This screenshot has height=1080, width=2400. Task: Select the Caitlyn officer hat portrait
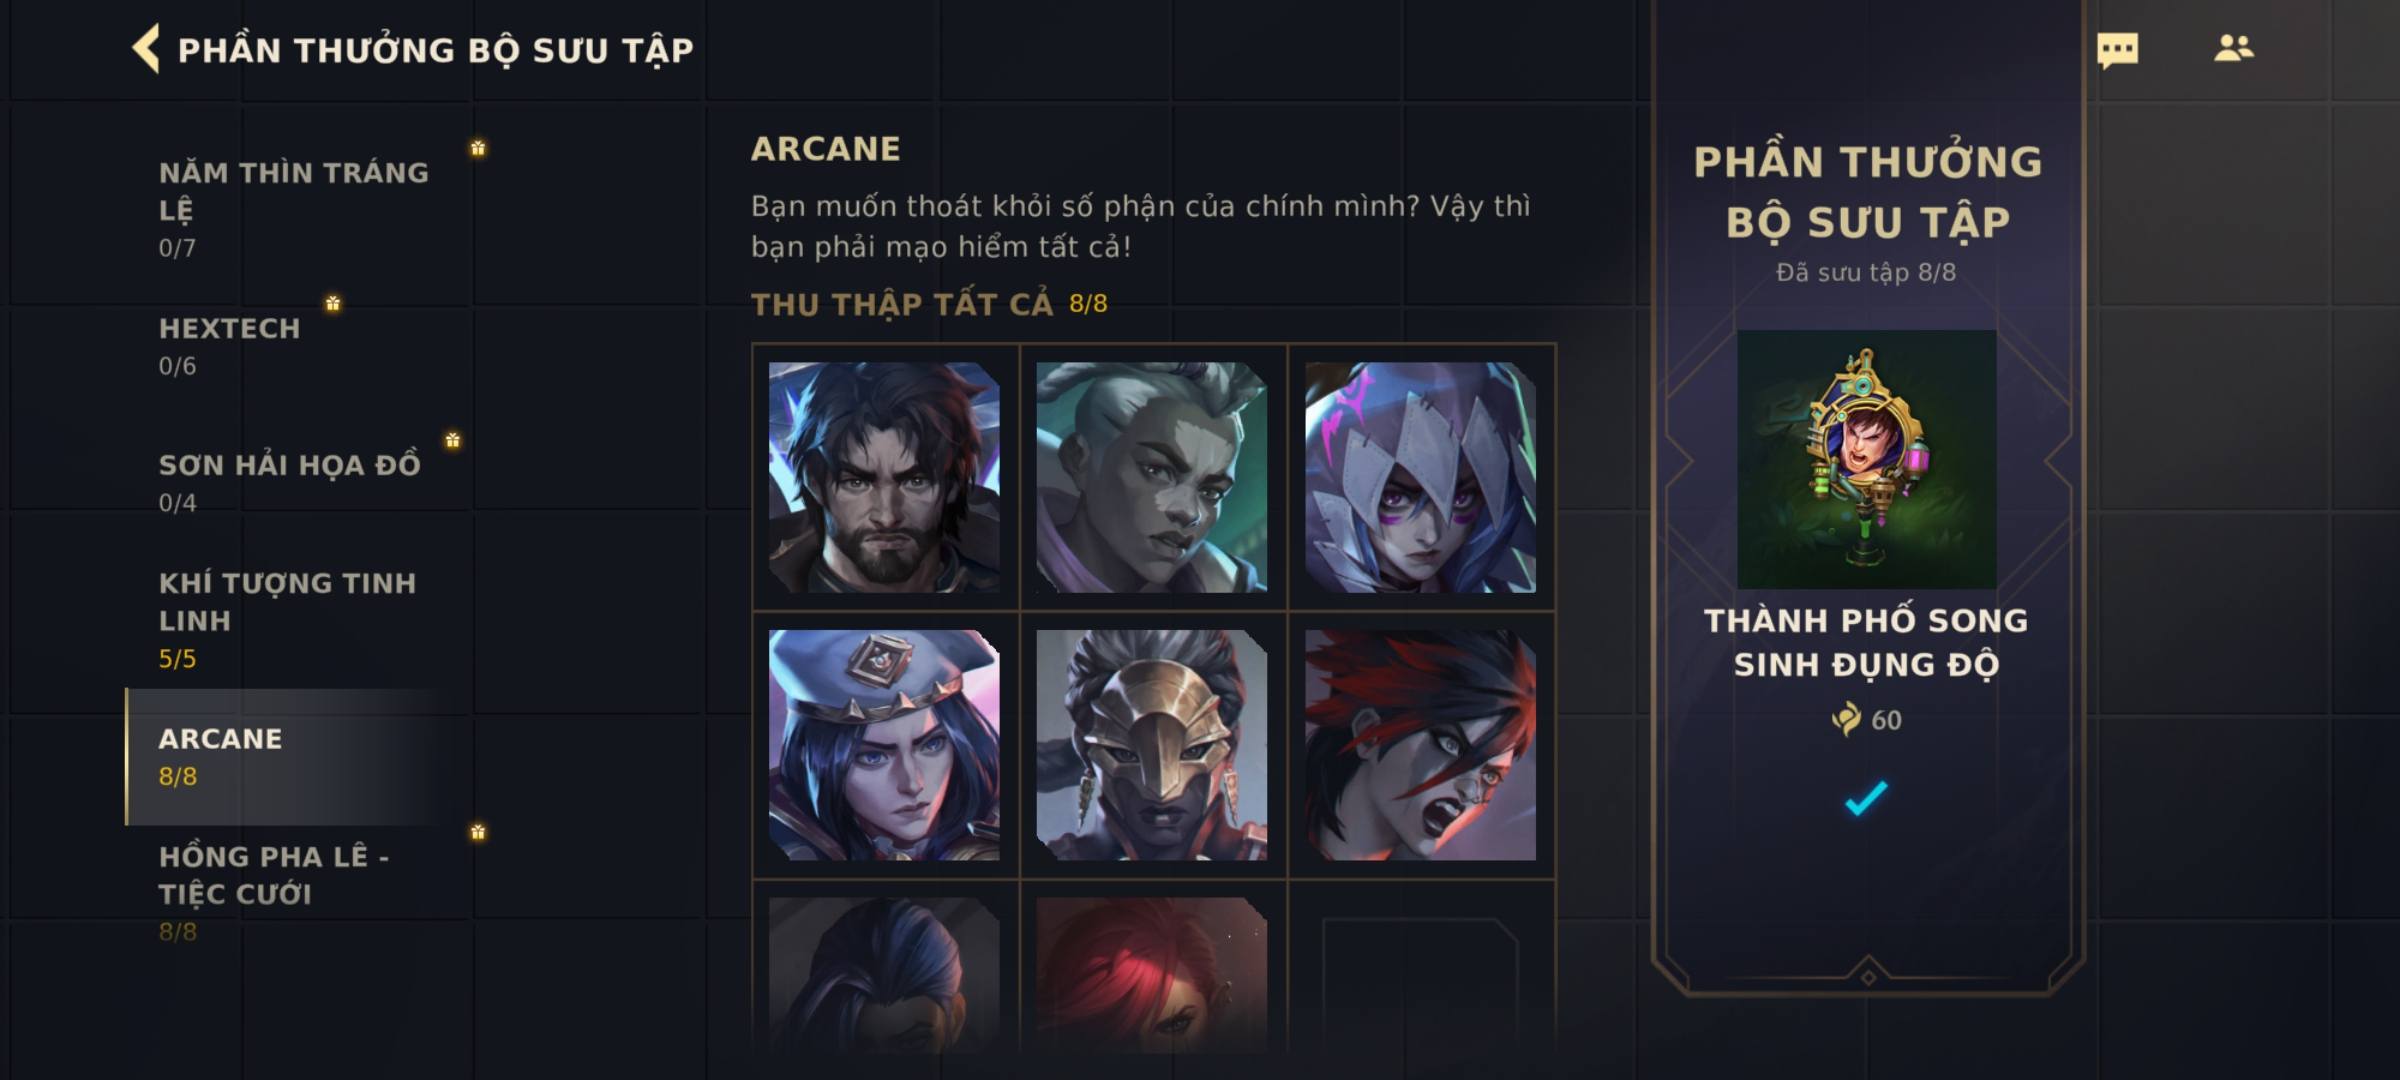[884, 745]
